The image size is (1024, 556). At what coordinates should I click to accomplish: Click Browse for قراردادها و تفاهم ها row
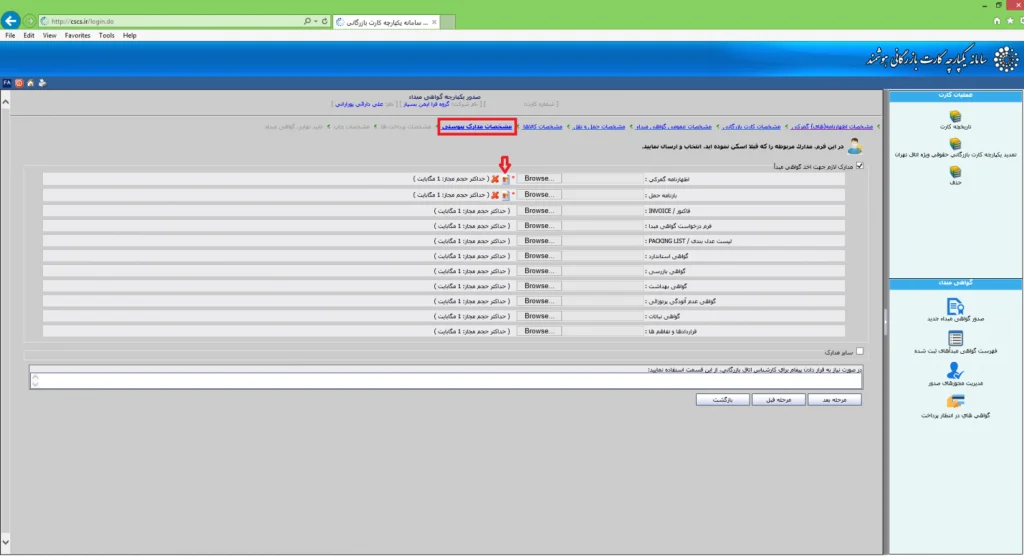pyautogui.click(x=539, y=331)
